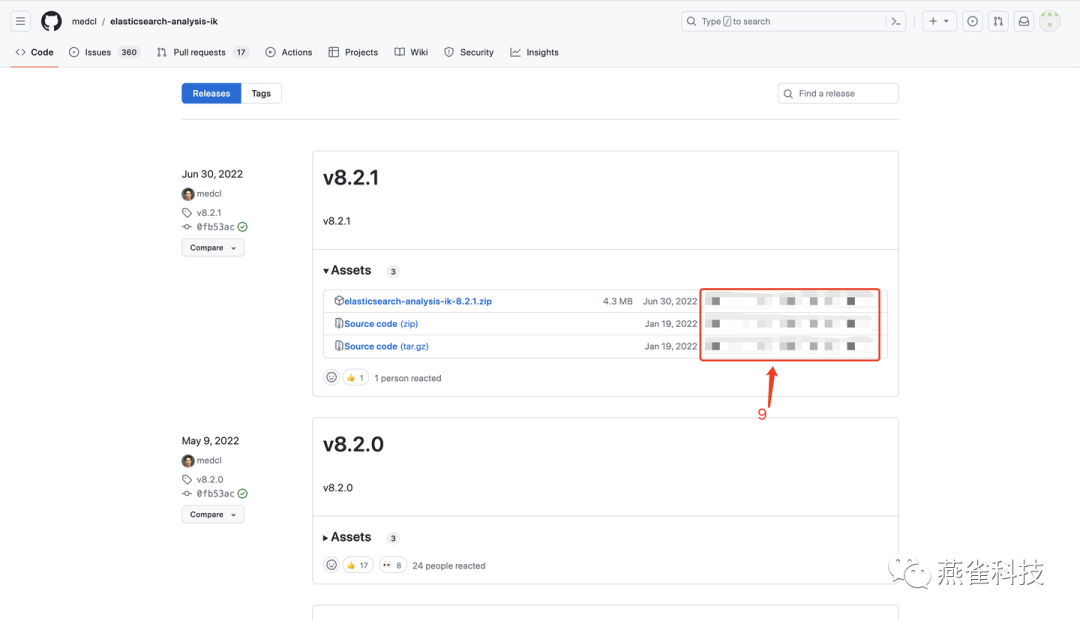Toggle the thumbs-up 17 reaction on v8.2.0
Screen dimensions: 1080x621
pos(357,564)
